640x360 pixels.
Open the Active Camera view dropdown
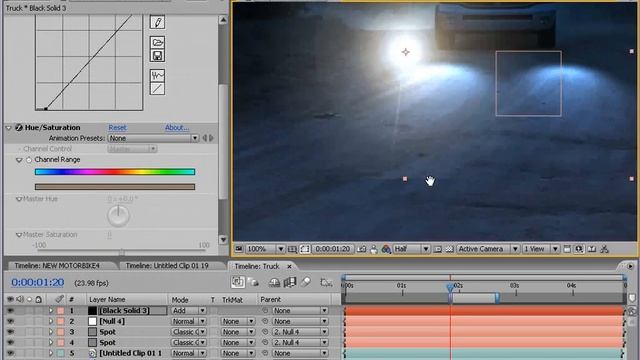pos(488,249)
